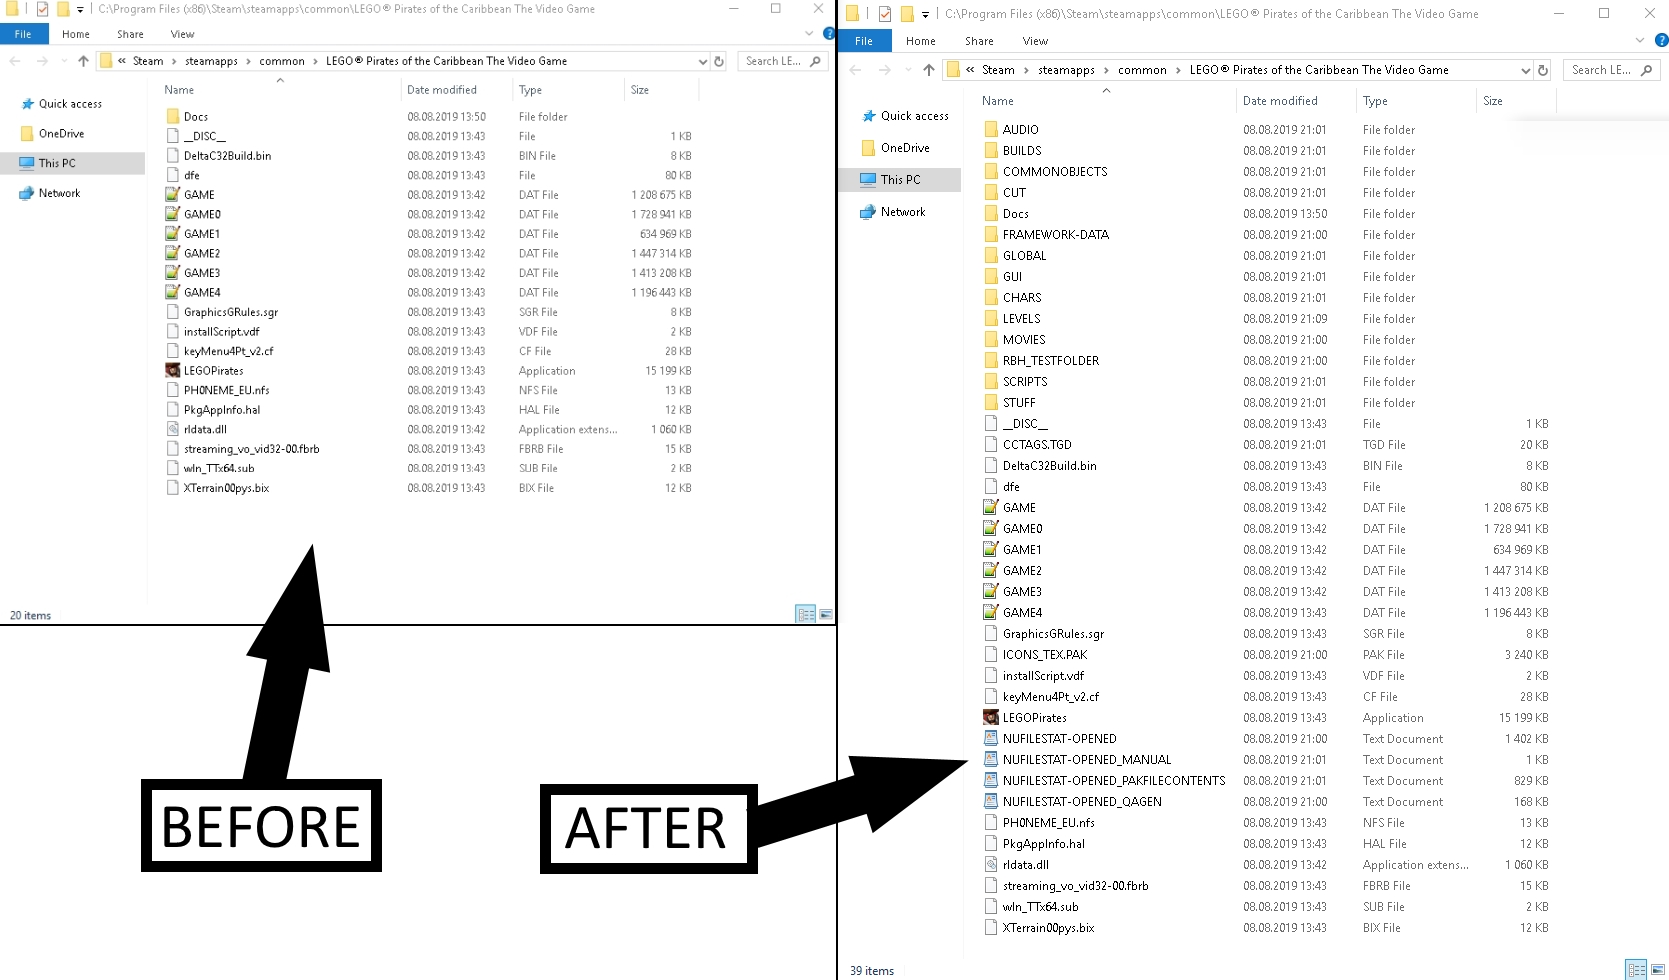
Task: Select the GAME3 DAT file icon in AFTER window
Action: pyautogui.click(x=991, y=591)
